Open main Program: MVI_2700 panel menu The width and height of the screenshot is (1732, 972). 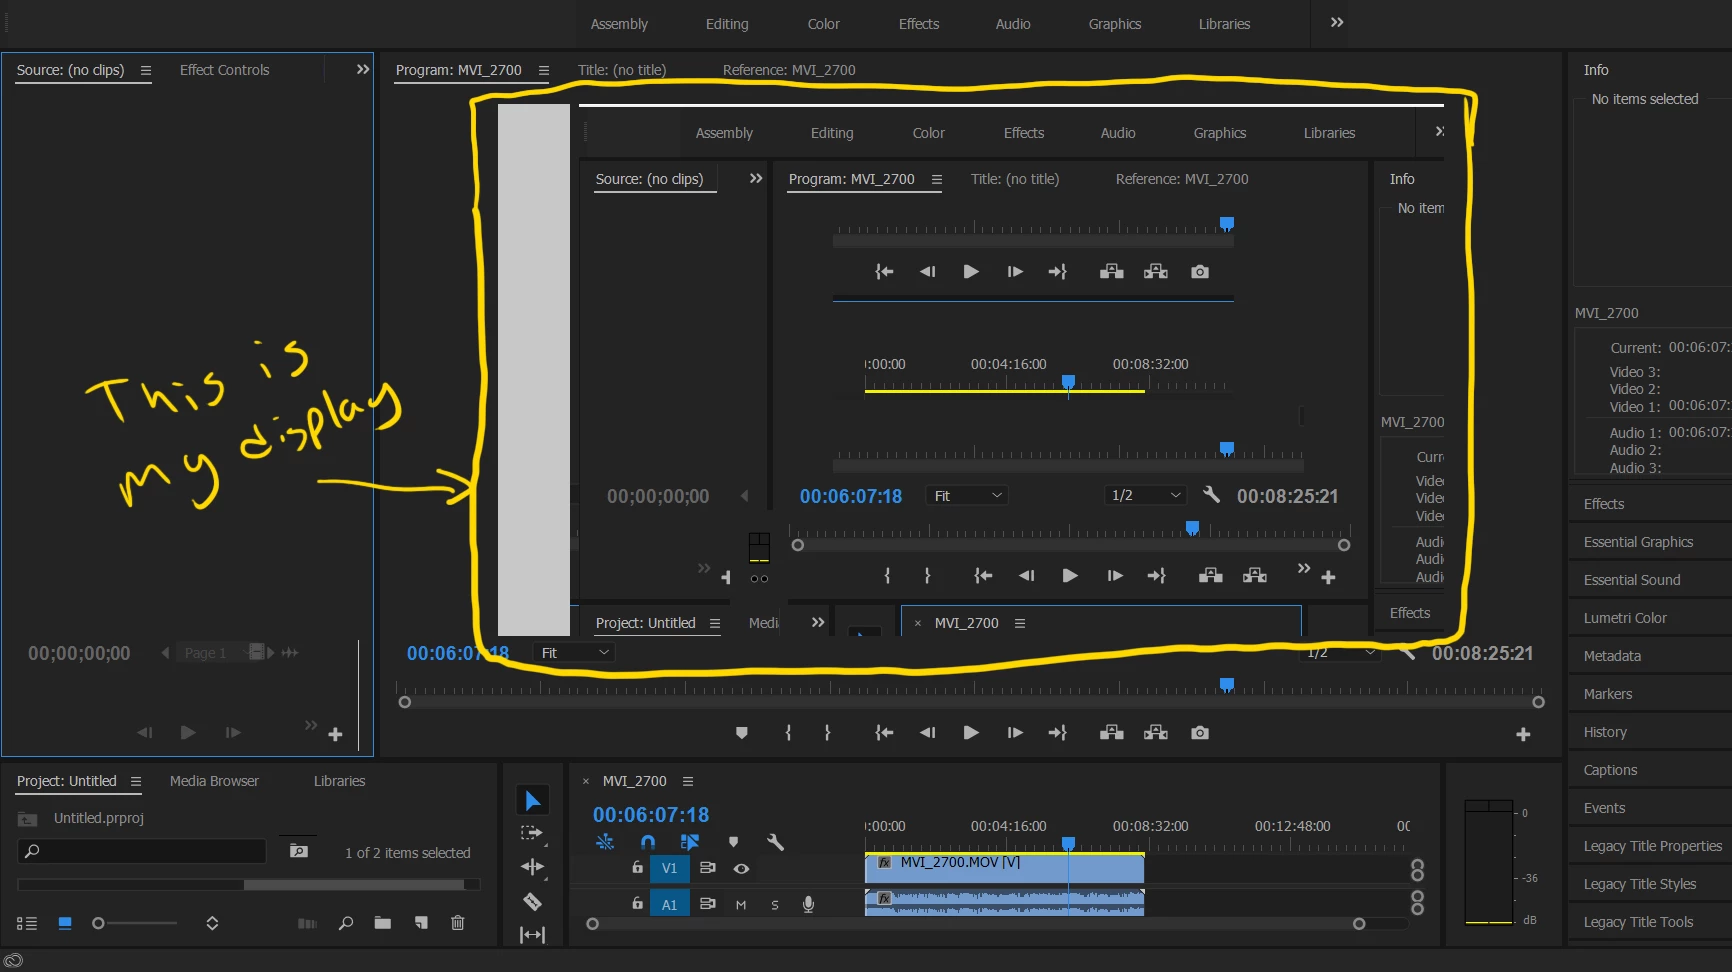click(x=544, y=70)
